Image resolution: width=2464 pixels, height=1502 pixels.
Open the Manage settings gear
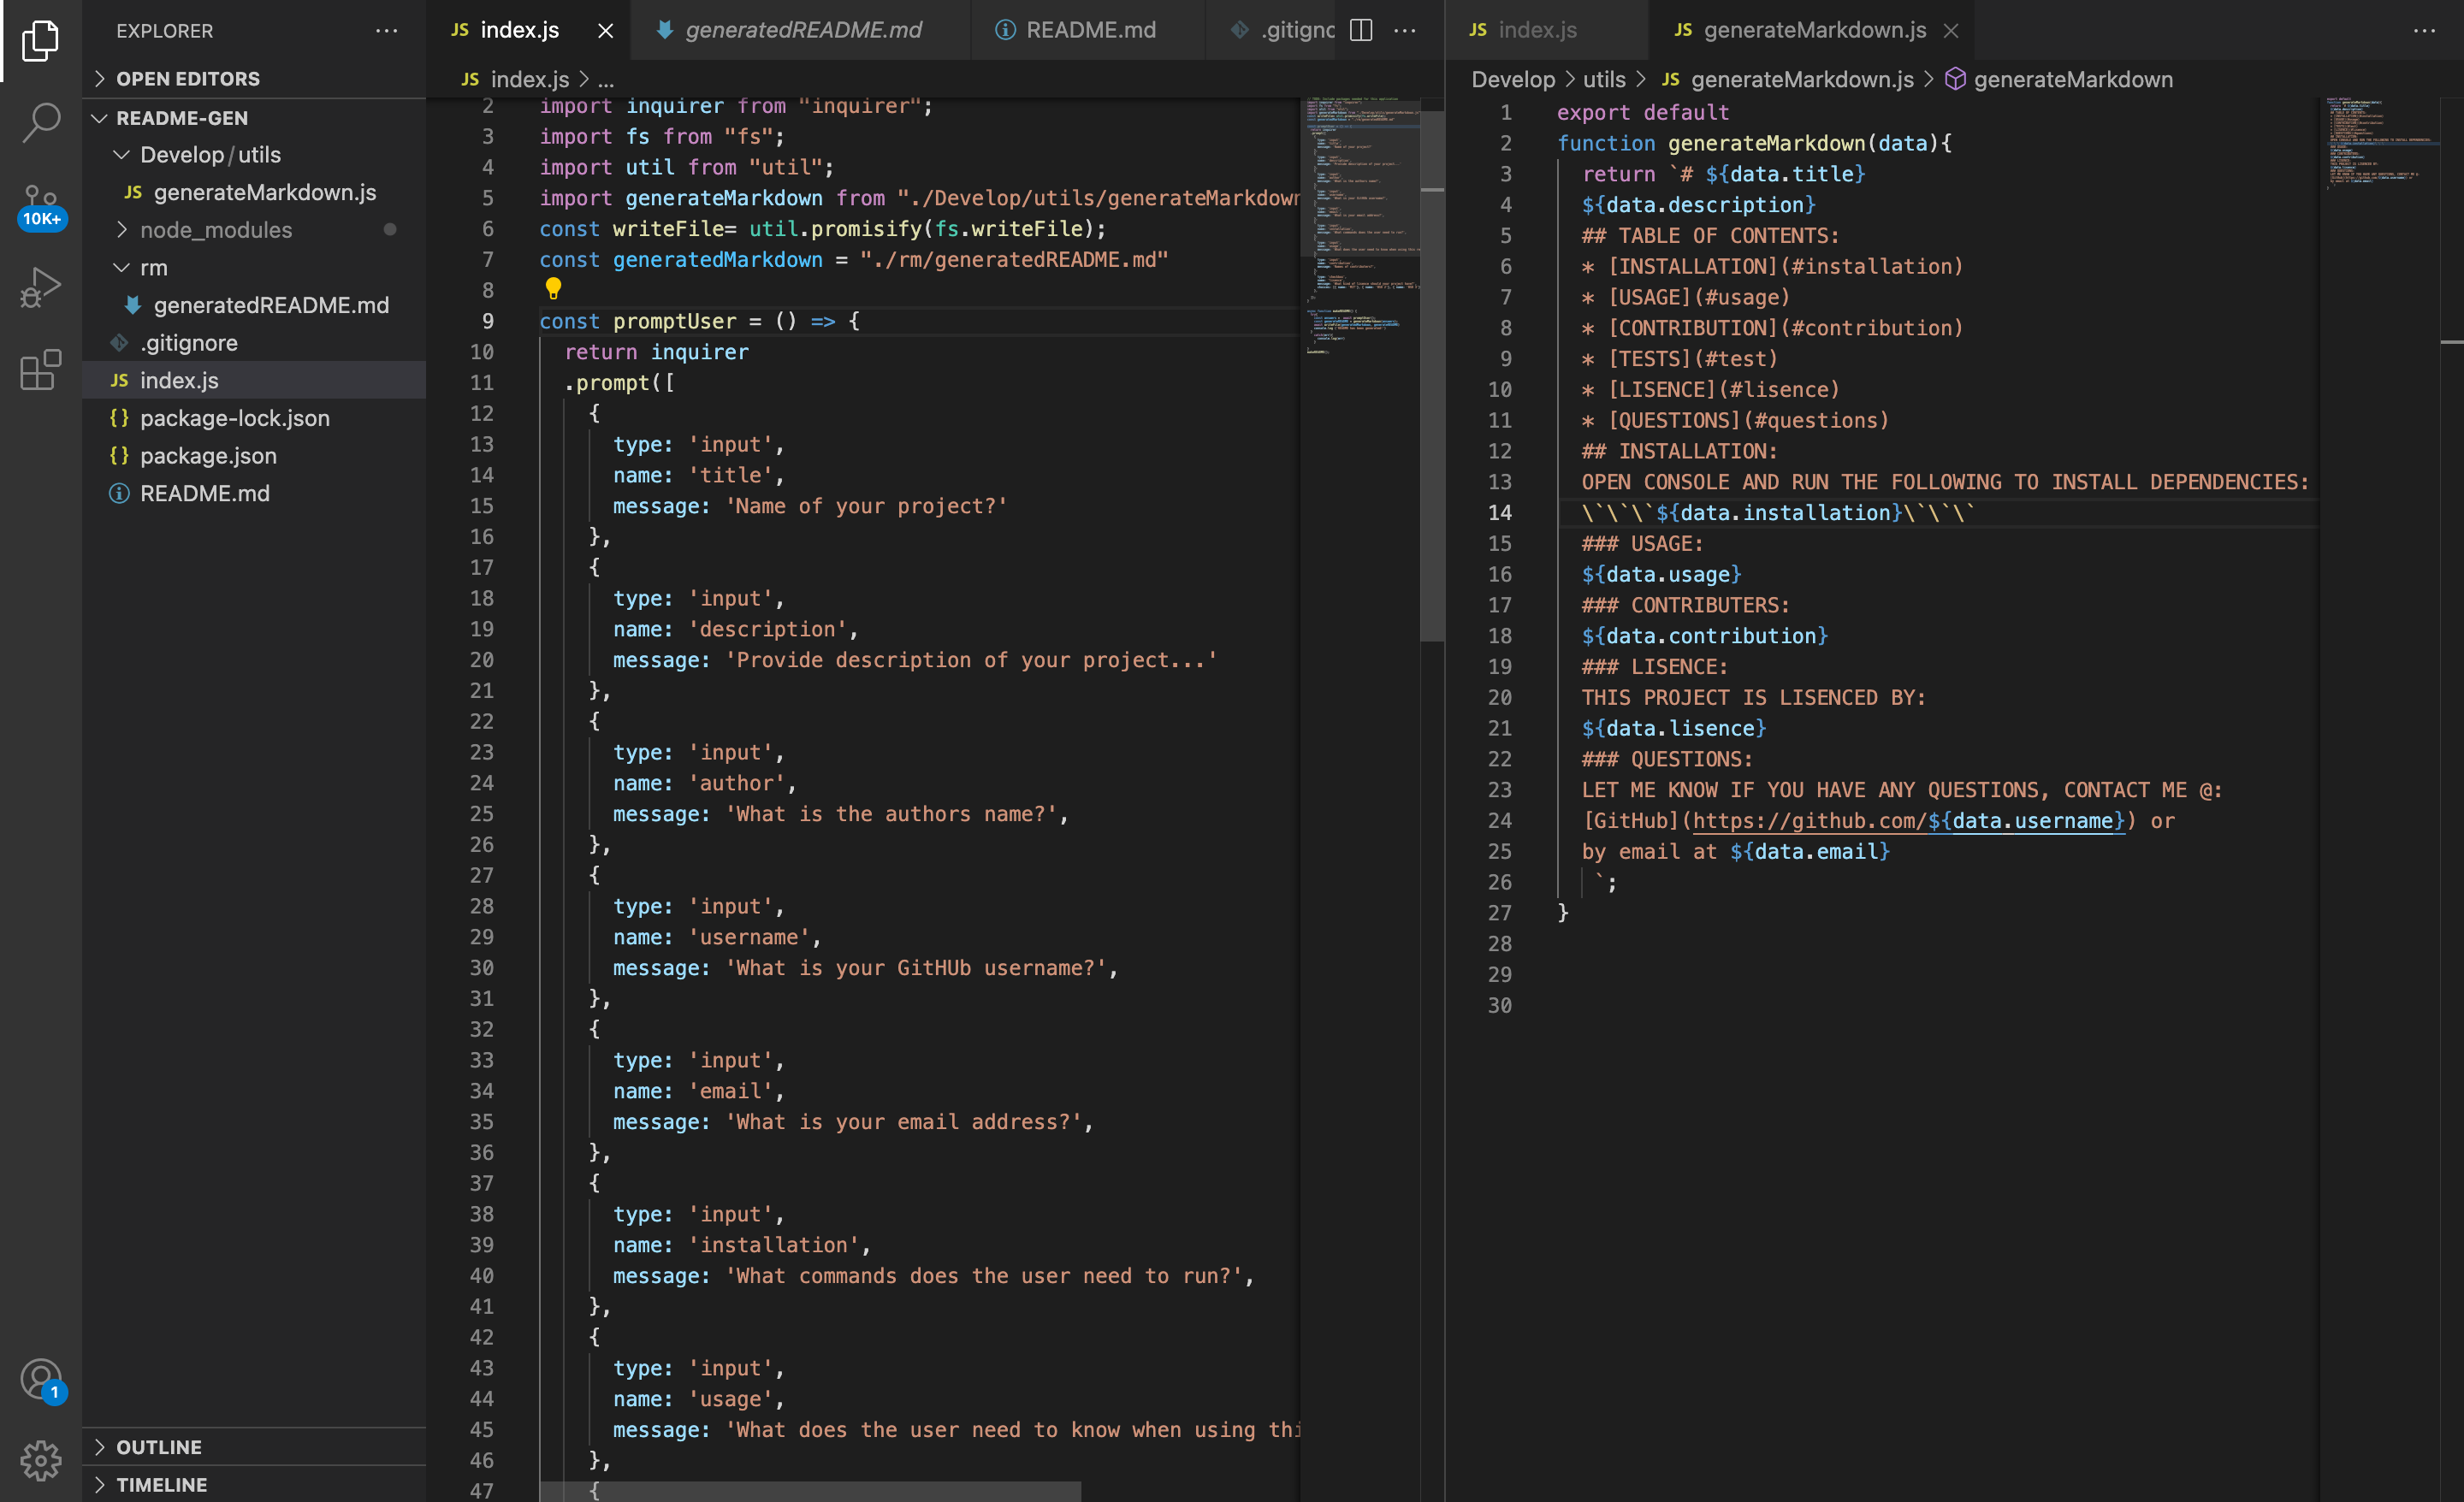(40, 1460)
